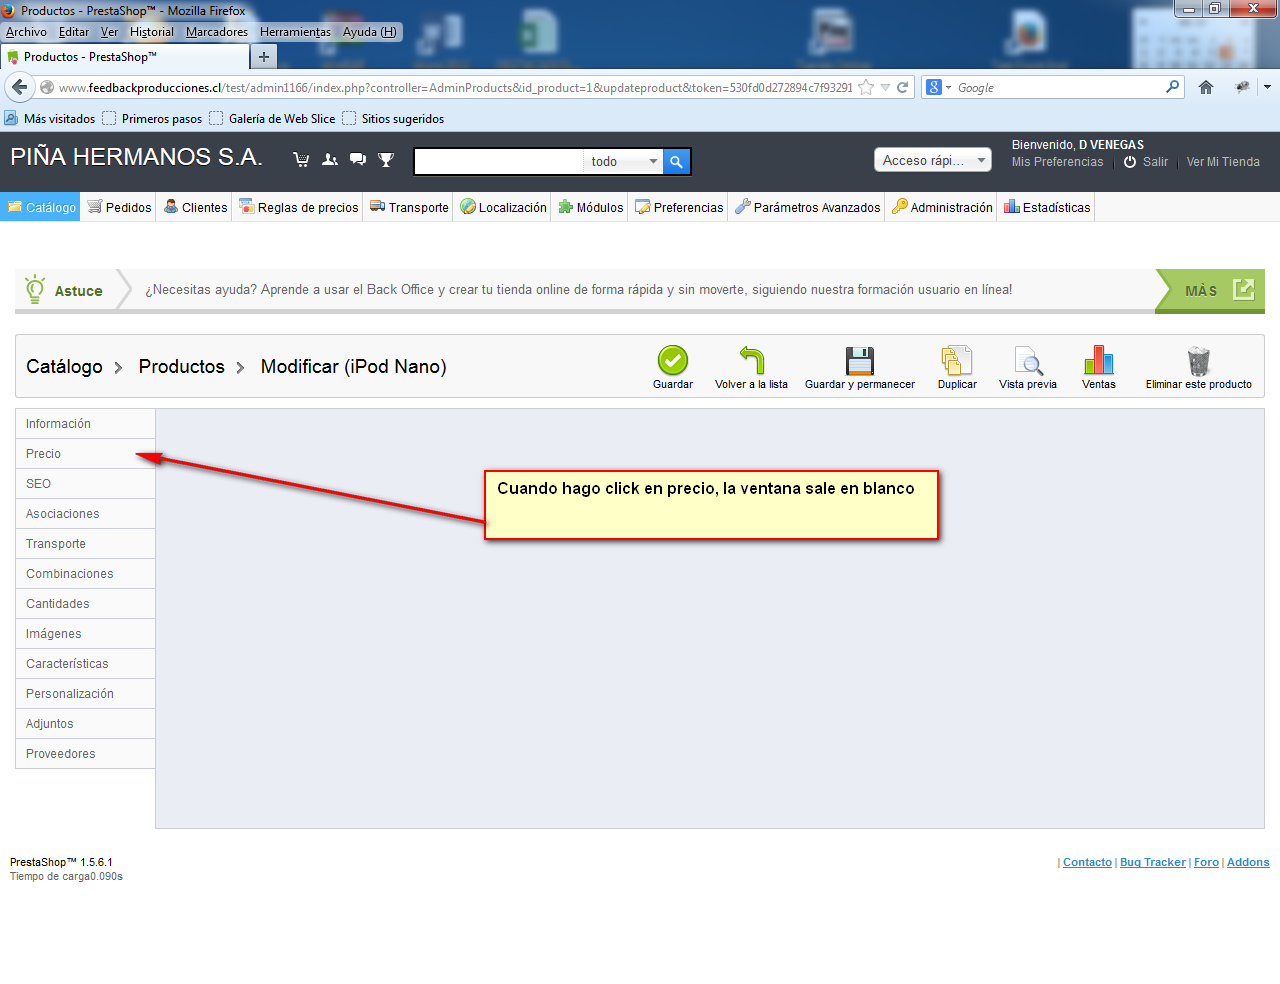The width and height of the screenshot is (1280, 984).
Task: Open the Ayuda menu
Action: 370,32
